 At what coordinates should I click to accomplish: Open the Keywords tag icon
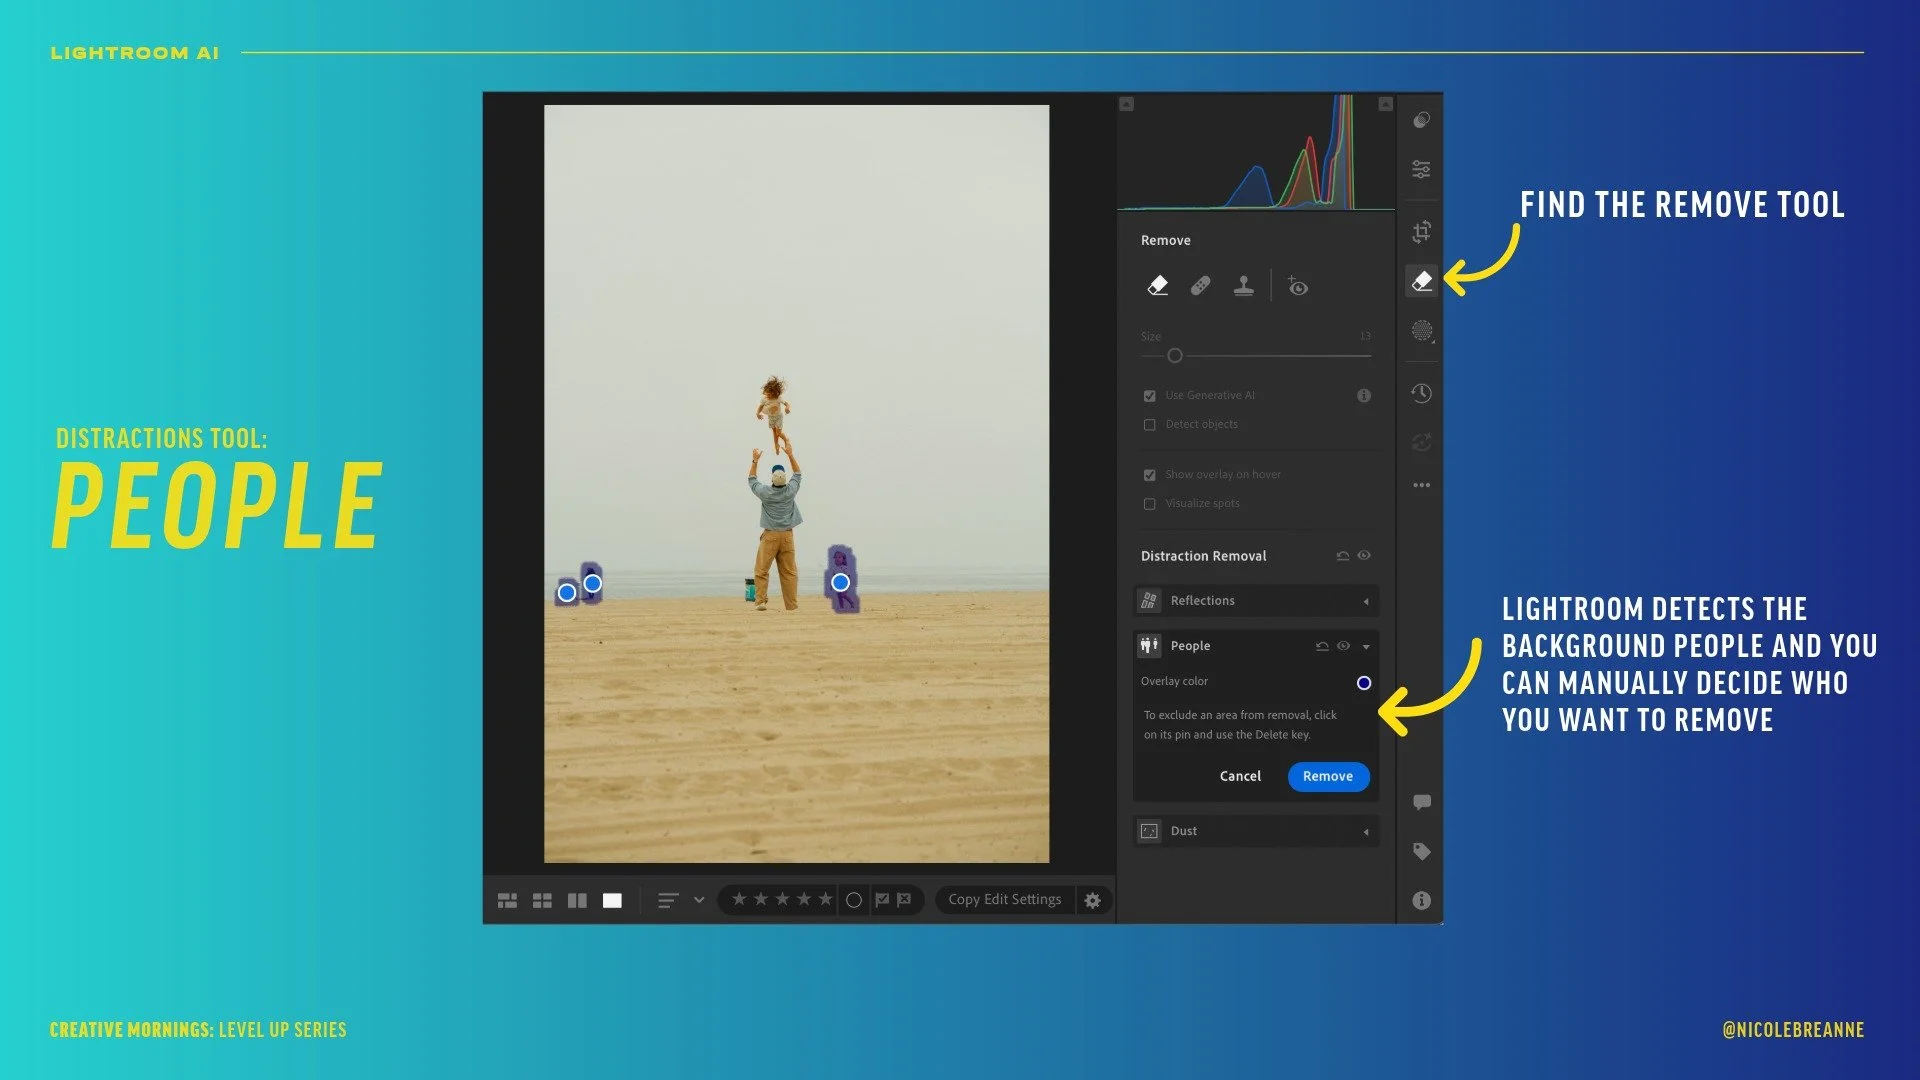point(1421,851)
